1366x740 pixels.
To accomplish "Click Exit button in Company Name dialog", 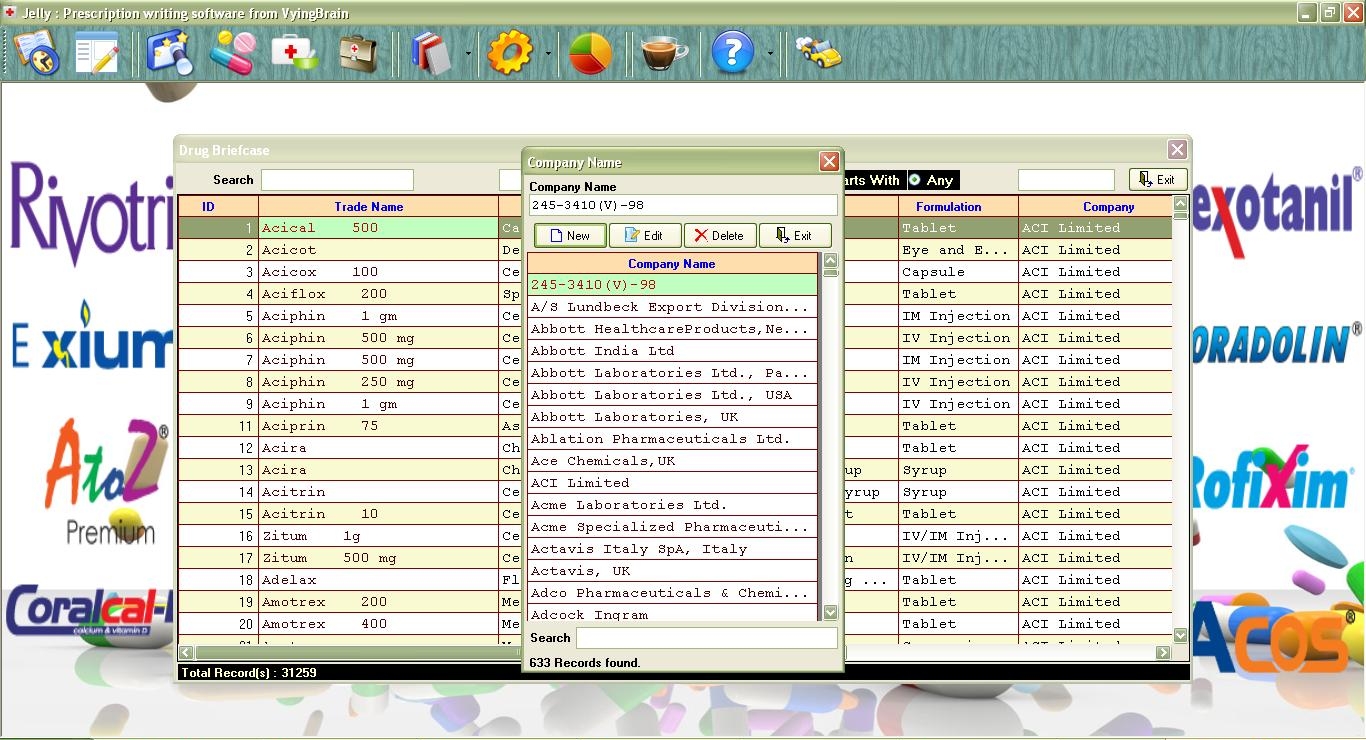I will 795,236.
